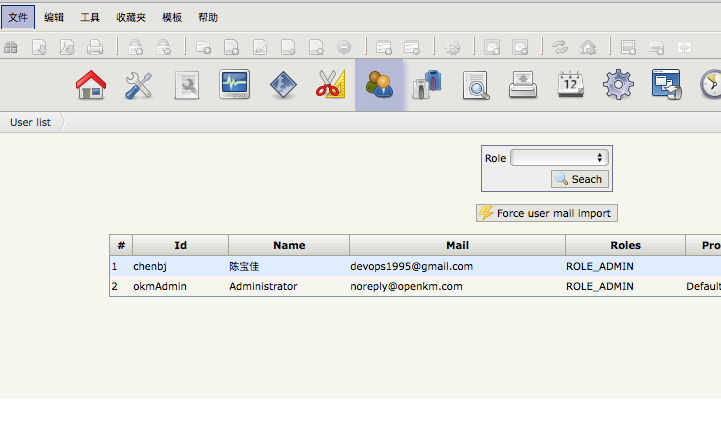Click the gear settings icon
721x432 pixels.
[x=618, y=85]
